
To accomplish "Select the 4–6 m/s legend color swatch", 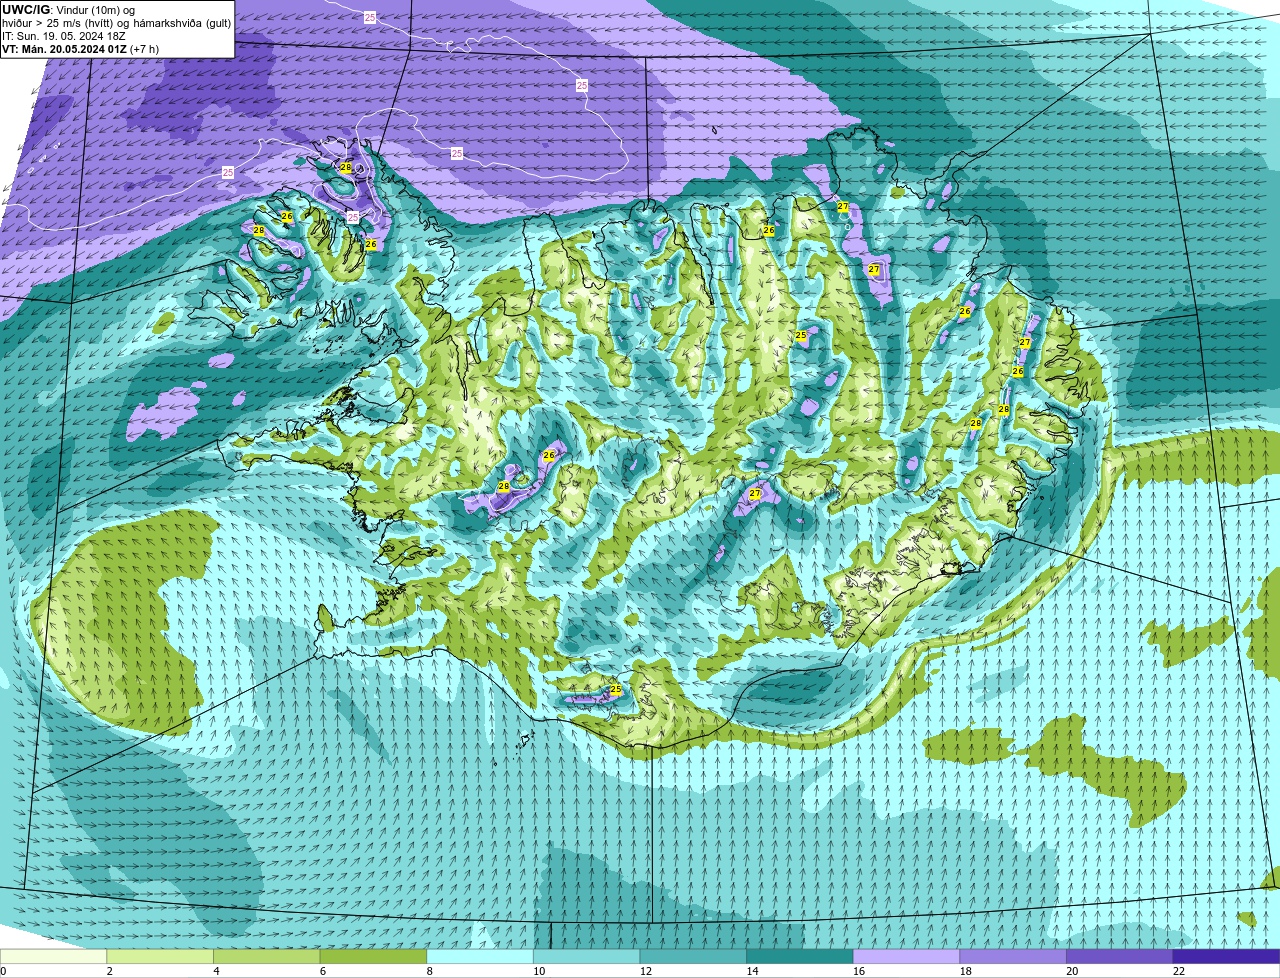I will point(266,957).
